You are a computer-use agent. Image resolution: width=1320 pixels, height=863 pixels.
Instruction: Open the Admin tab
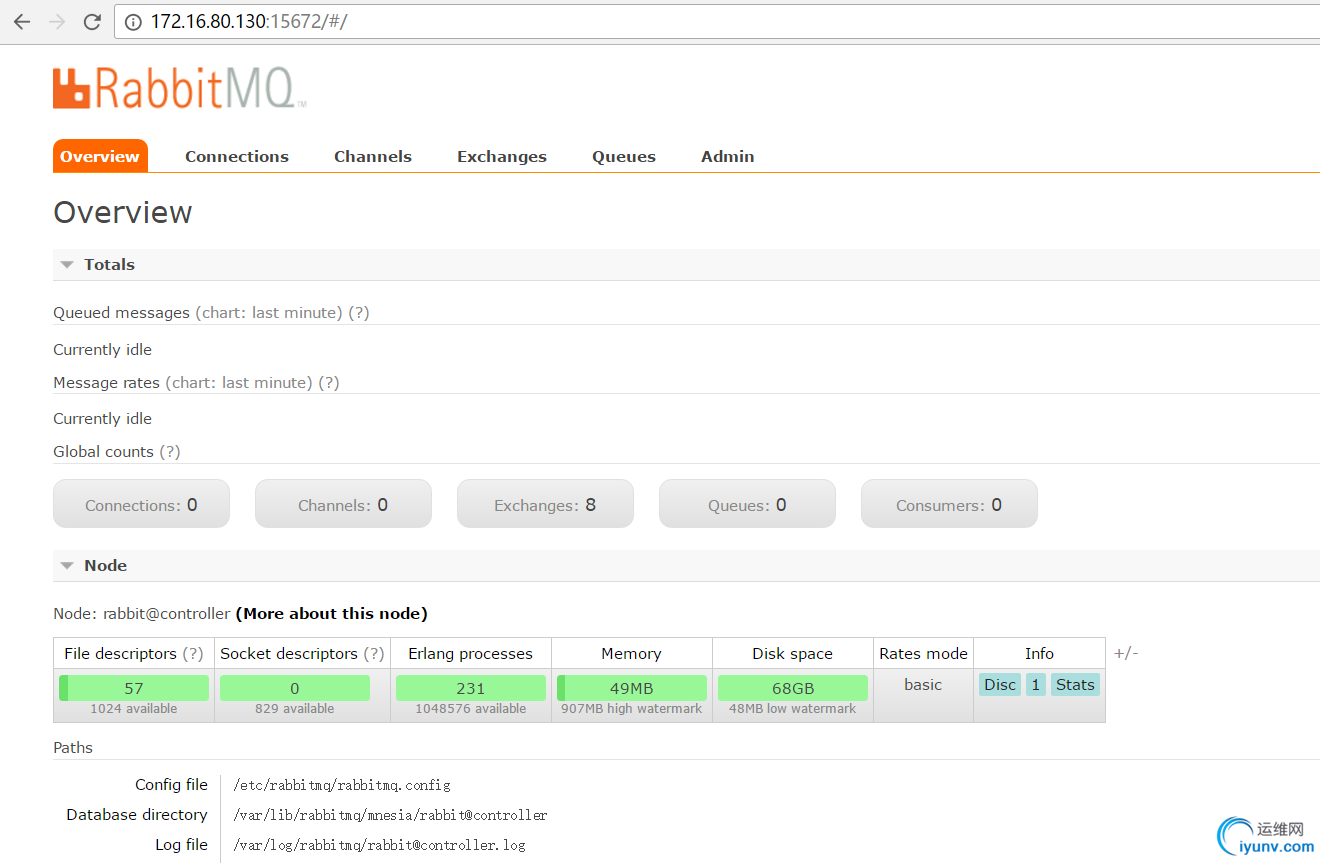click(728, 156)
